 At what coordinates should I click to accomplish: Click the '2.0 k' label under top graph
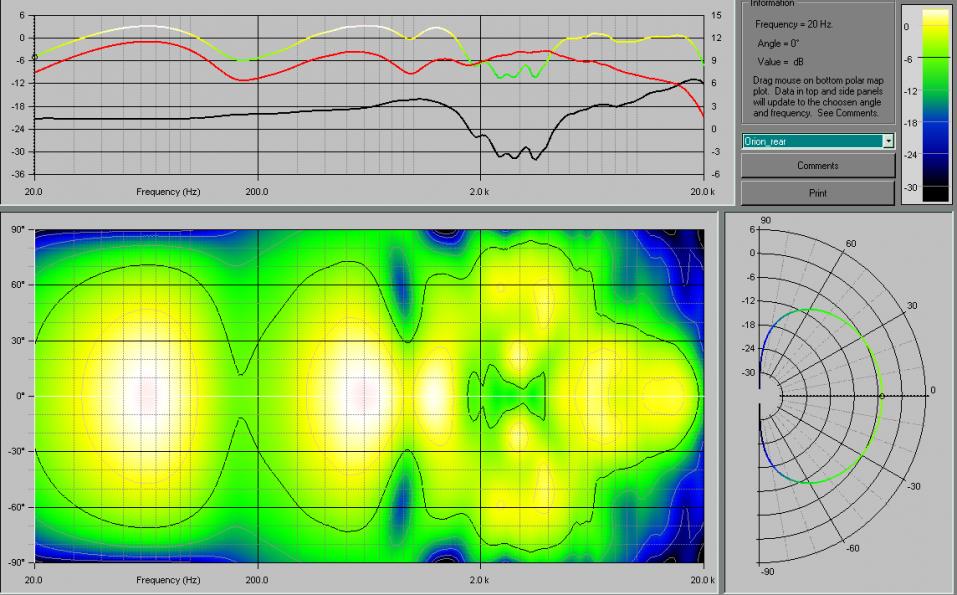coord(479,192)
